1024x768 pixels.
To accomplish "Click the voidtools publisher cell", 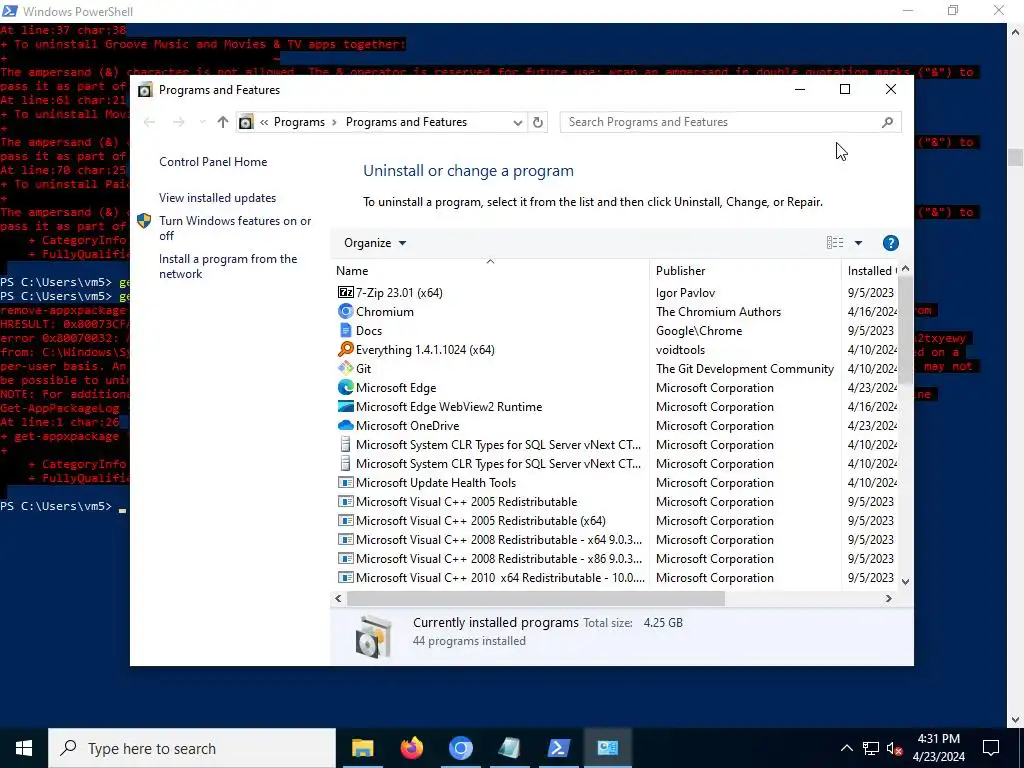I will (x=680, y=349).
